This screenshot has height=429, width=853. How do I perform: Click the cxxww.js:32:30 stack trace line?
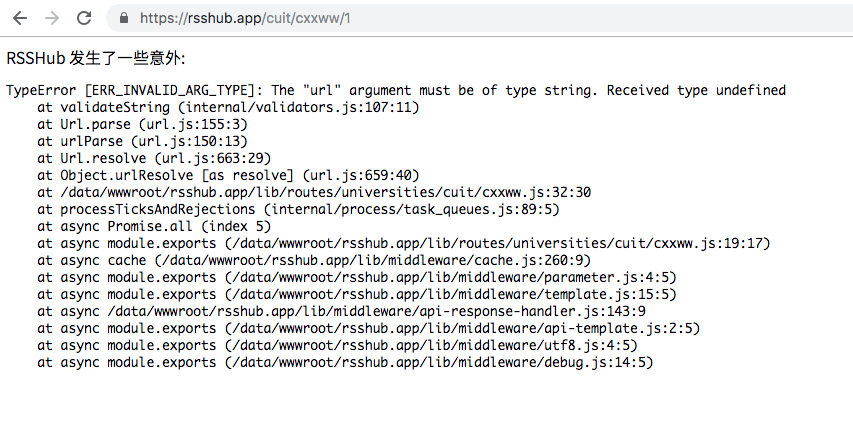point(314,192)
